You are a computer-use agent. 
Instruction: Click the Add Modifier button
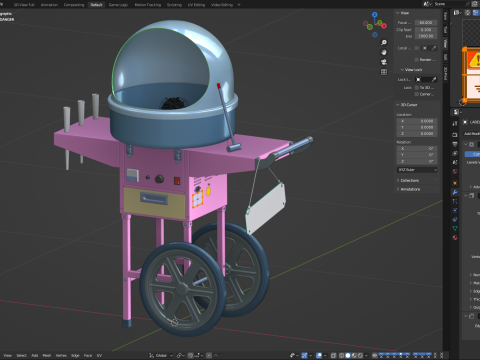tap(472, 134)
